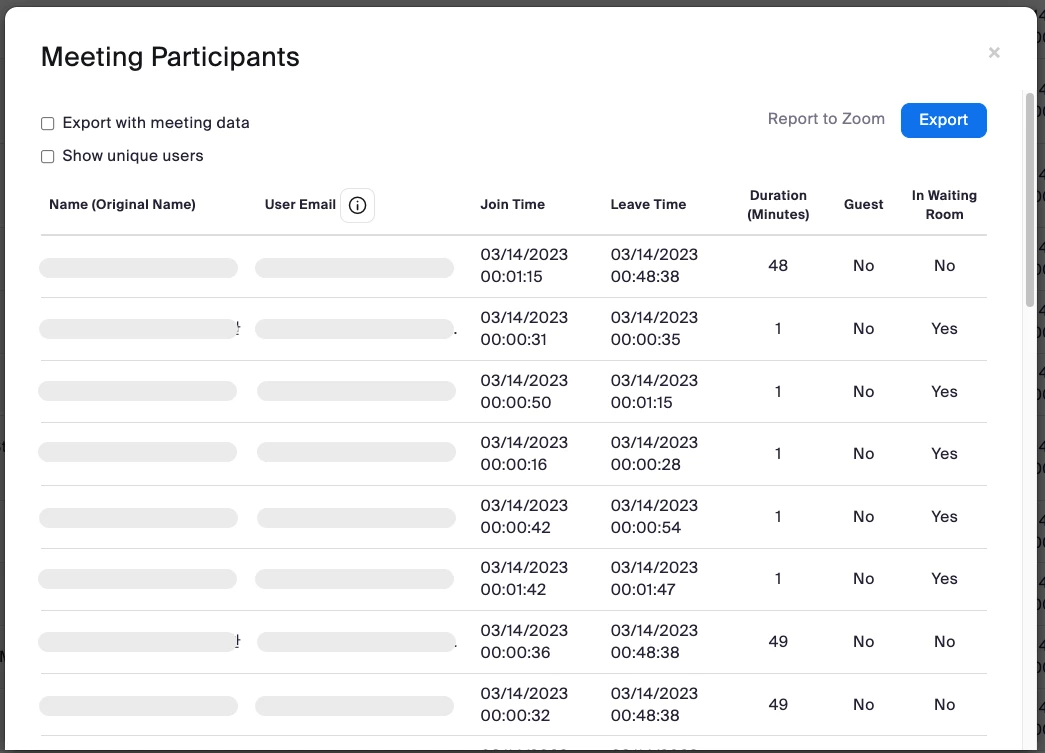Viewport: 1045px width, 753px height.
Task: Select join time 03/14/2023 00:00:32
Action: tap(524, 704)
